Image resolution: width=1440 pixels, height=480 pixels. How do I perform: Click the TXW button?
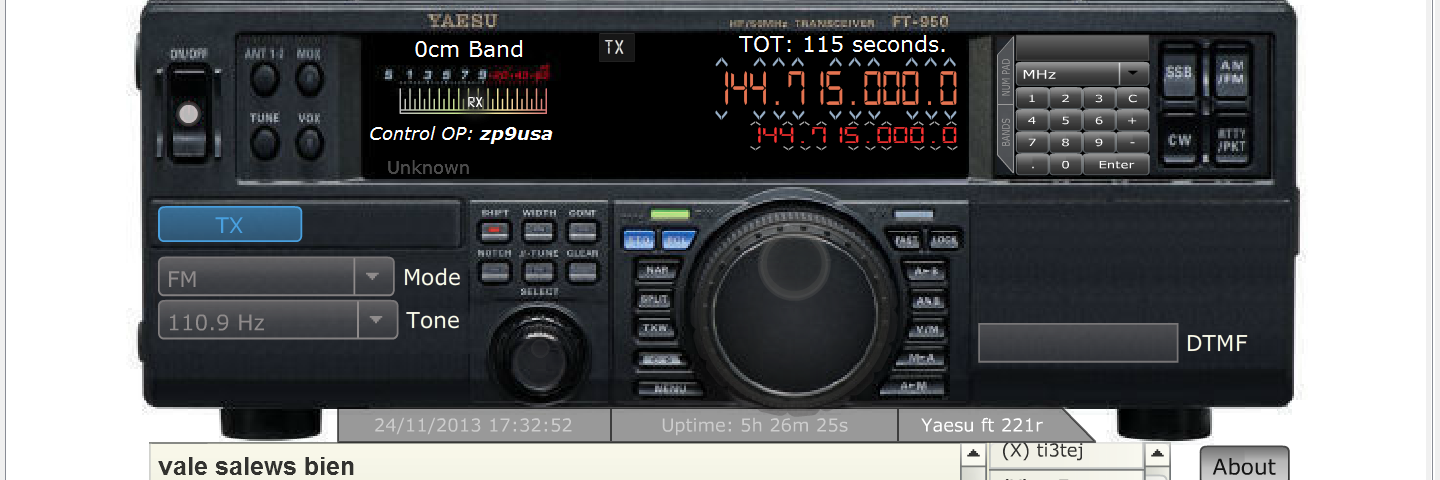(655, 329)
